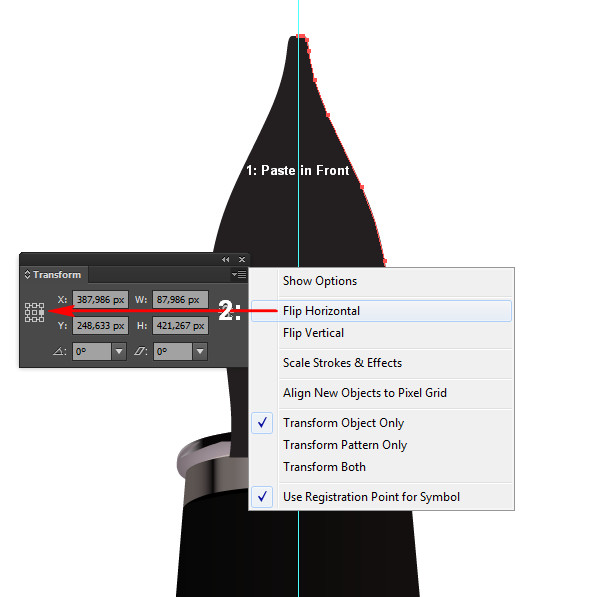
Task: Close the Transform panel with the X icon
Action: click(242, 259)
